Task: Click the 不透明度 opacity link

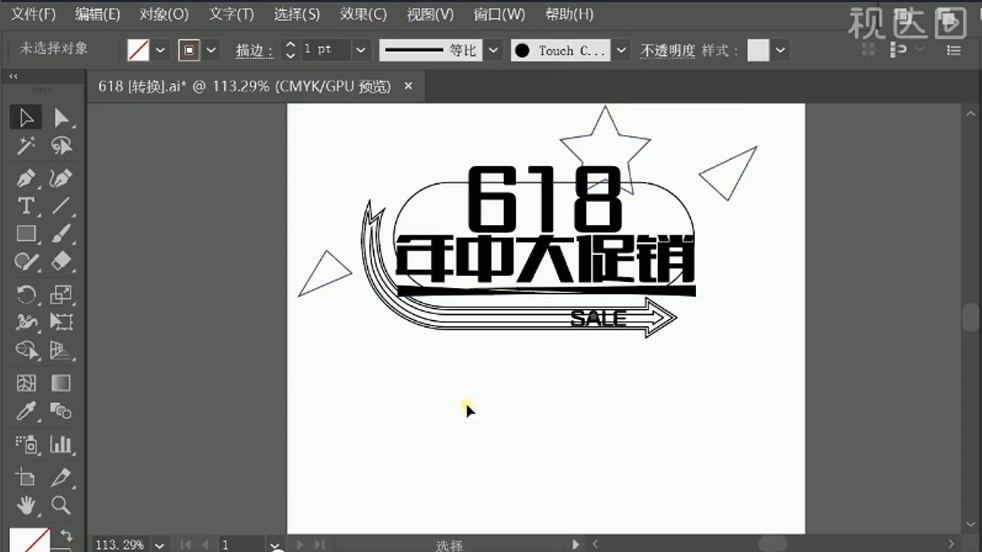Action: tap(668, 51)
